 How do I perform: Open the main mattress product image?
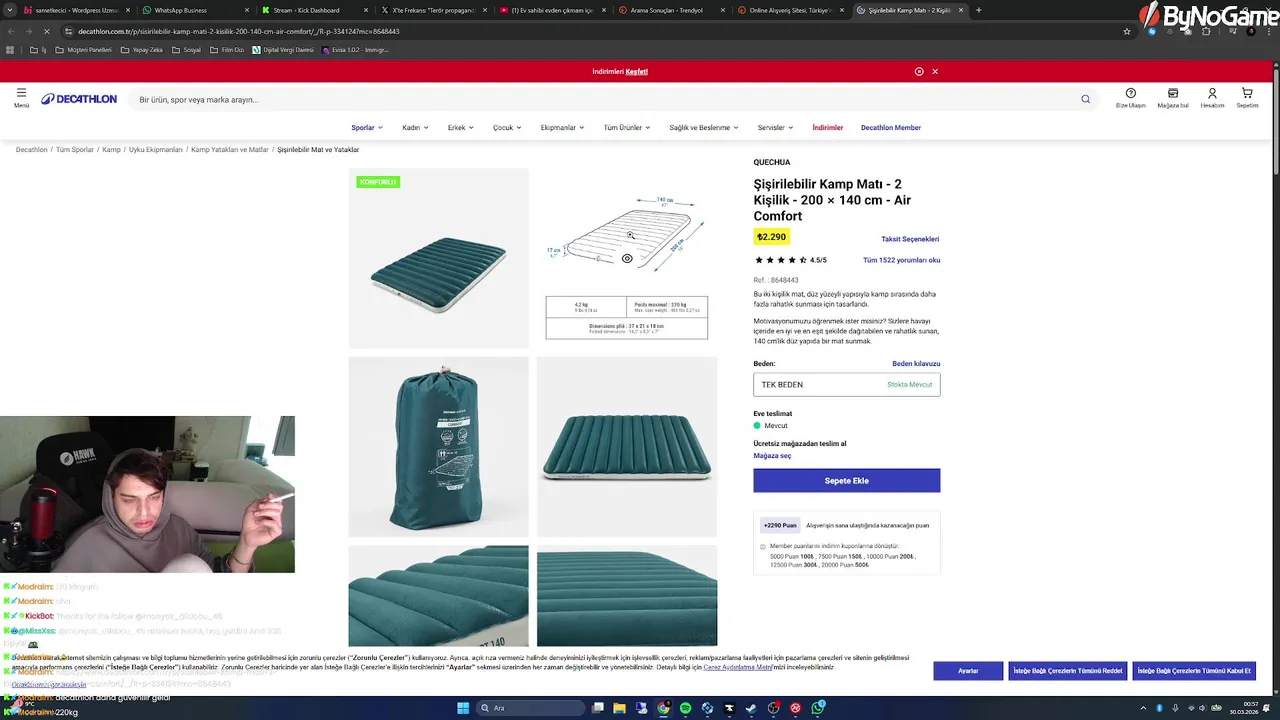coord(438,258)
